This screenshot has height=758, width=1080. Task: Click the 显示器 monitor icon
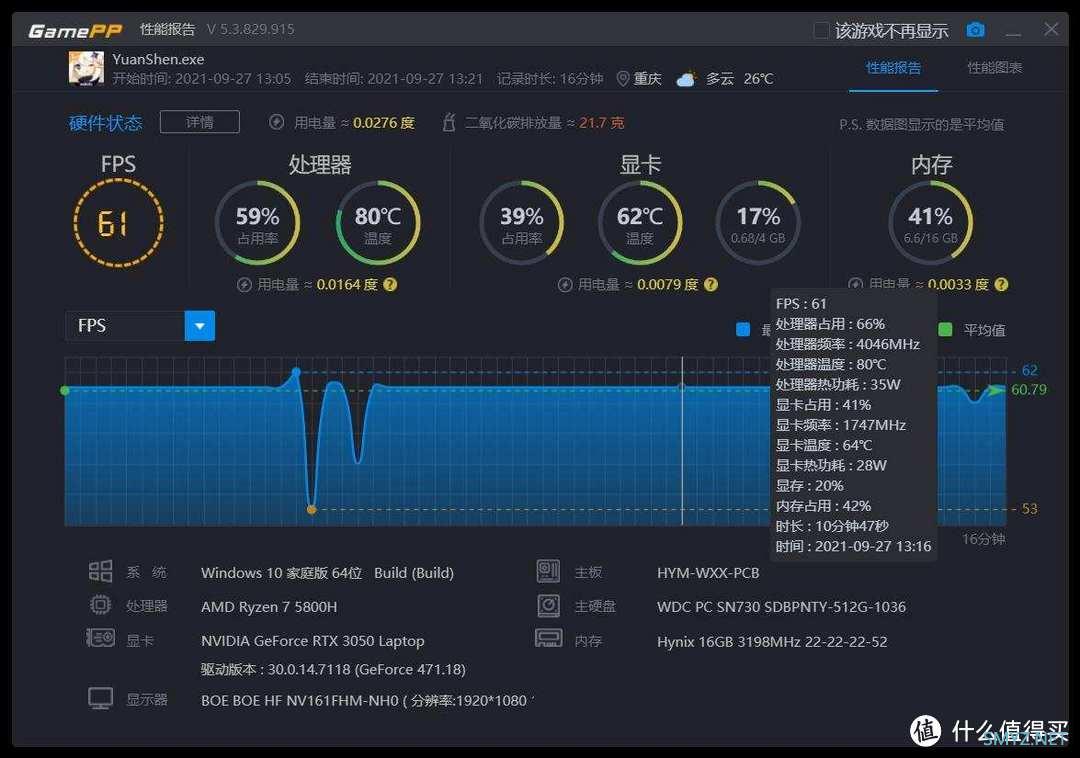101,698
